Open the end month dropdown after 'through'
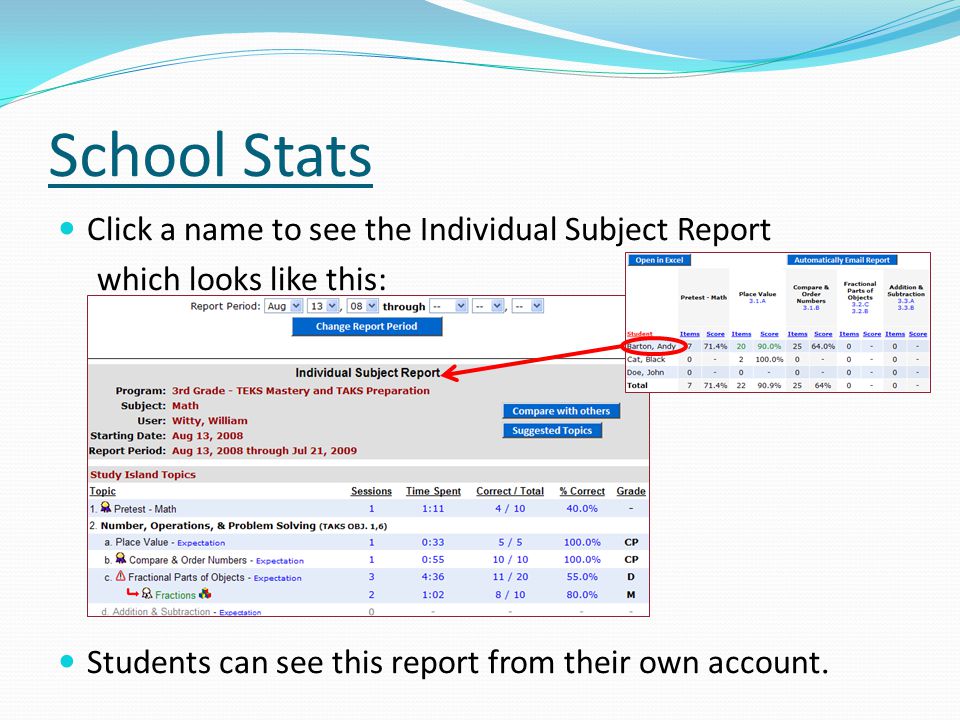The image size is (960, 720). tap(449, 306)
